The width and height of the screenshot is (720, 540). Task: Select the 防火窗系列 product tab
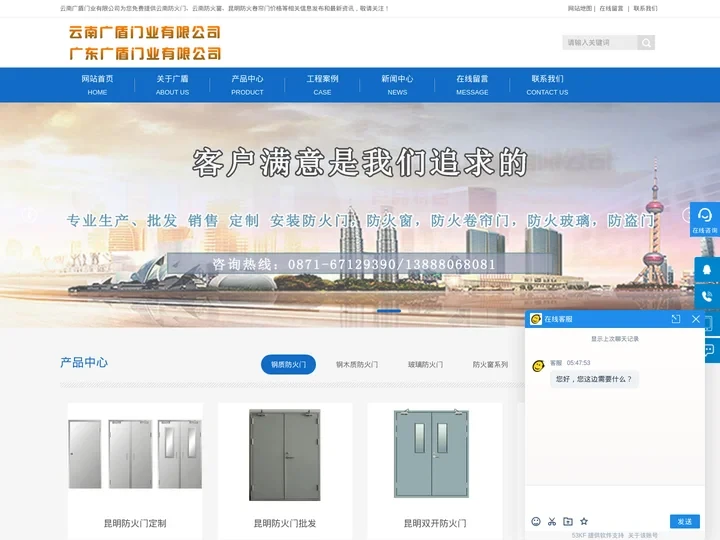point(490,365)
